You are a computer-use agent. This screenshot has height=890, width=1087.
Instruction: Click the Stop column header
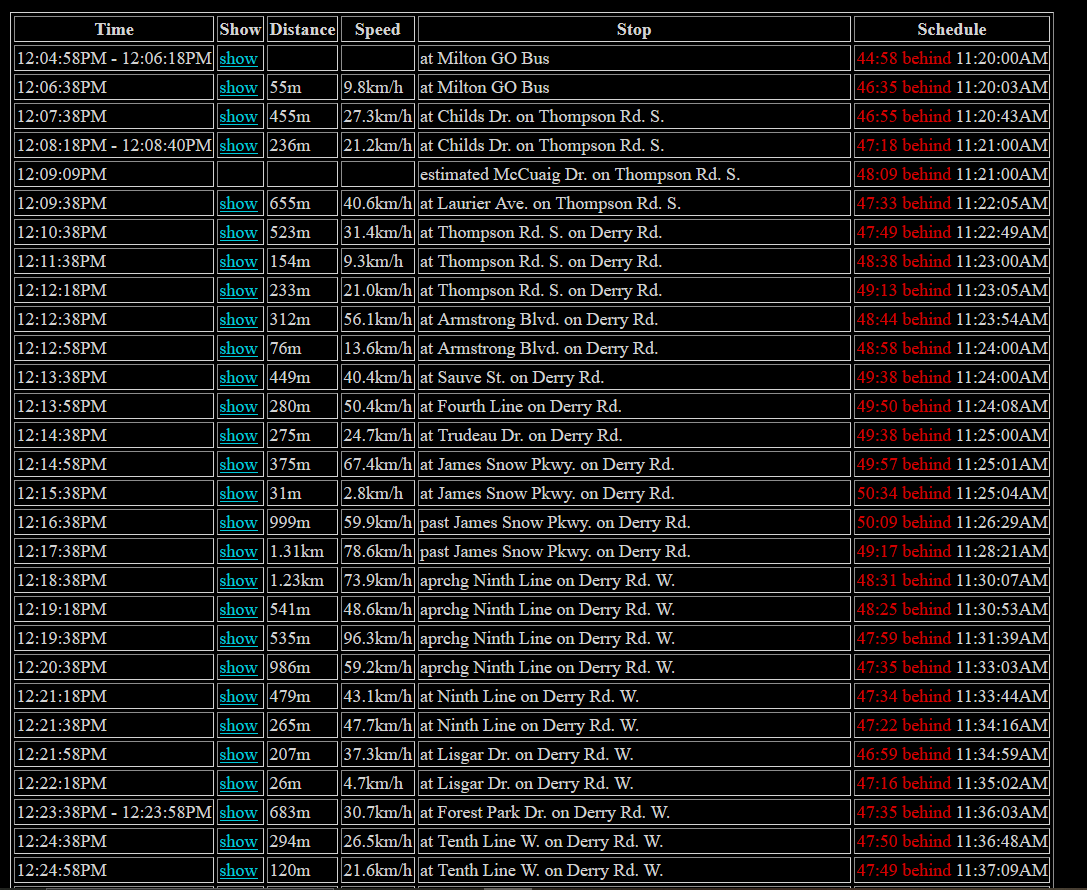click(633, 30)
